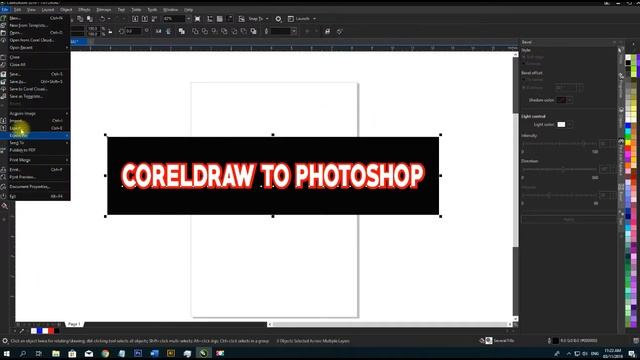Choose Publish to PDF in the File menu
This screenshot has width=640, height=360.
point(35,150)
